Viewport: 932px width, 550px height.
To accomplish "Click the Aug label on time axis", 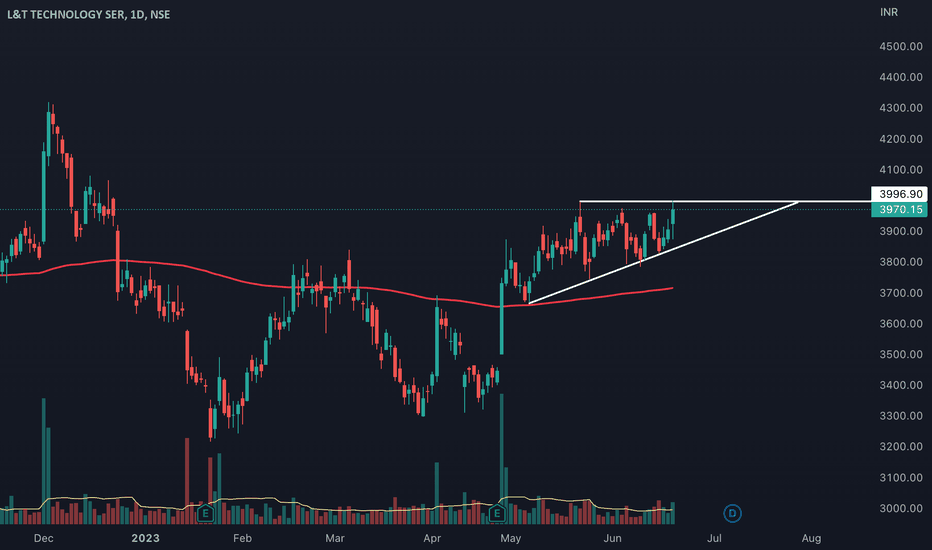I will (811, 538).
